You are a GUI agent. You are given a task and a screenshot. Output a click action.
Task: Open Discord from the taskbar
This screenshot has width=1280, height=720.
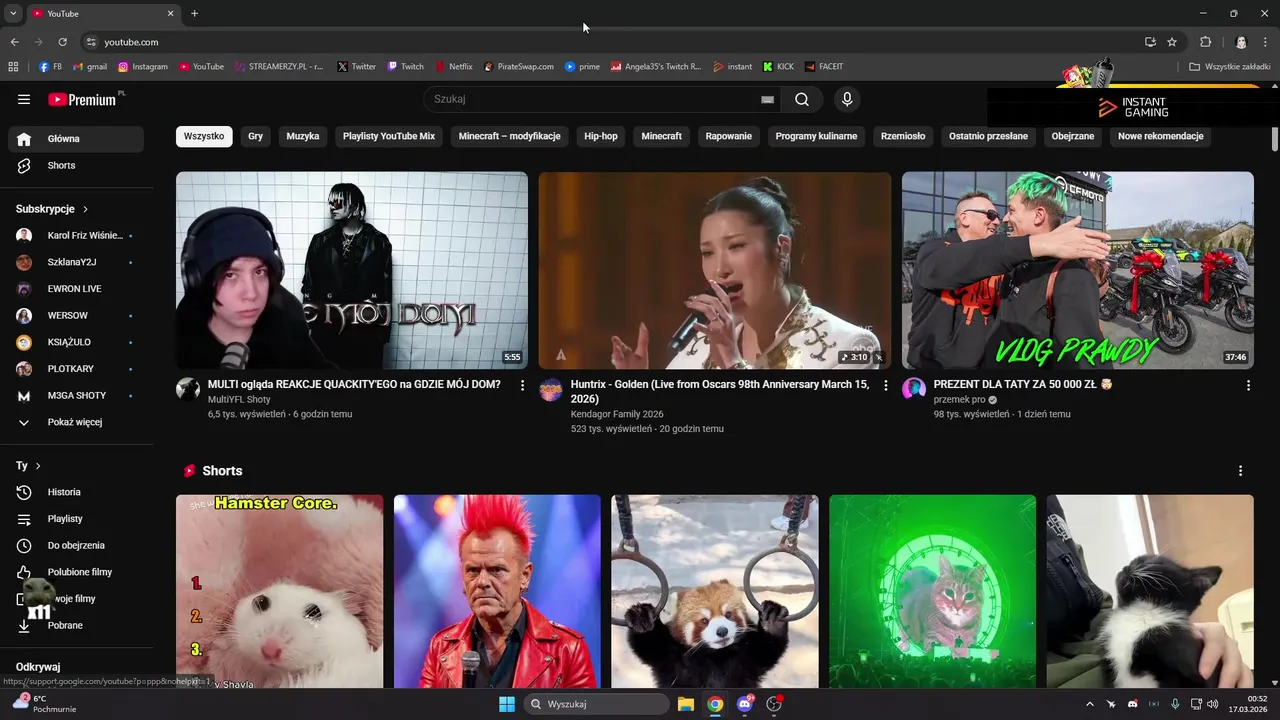(744, 704)
